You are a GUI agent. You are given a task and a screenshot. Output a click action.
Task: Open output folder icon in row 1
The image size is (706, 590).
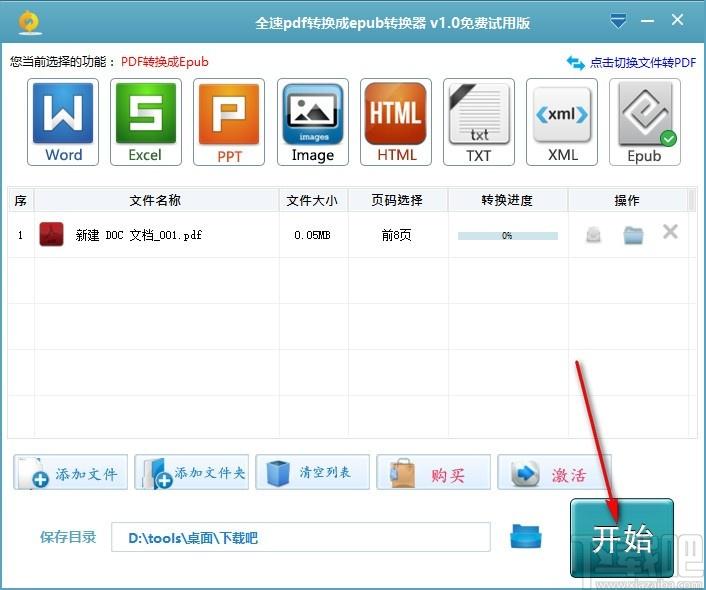[633, 235]
